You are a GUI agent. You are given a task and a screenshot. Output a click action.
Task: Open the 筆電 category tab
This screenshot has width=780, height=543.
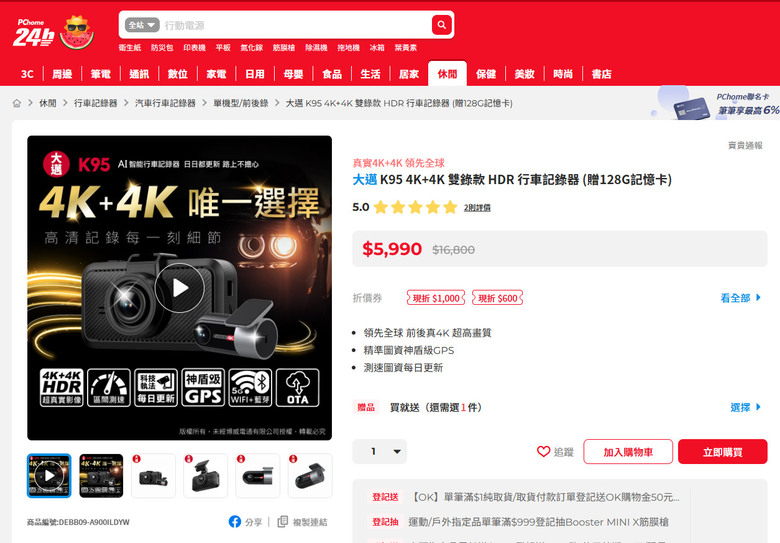[101, 74]
